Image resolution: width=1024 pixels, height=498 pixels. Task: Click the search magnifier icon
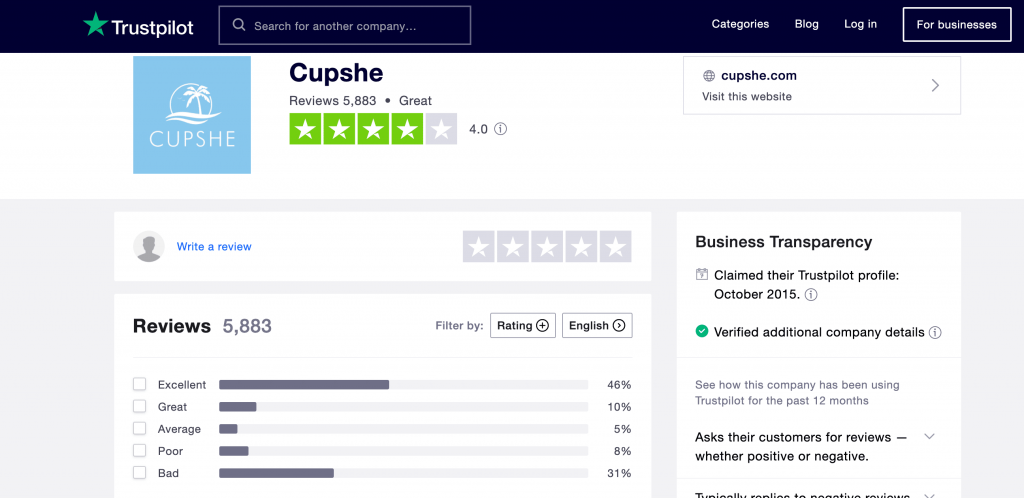tap(239, 25)
